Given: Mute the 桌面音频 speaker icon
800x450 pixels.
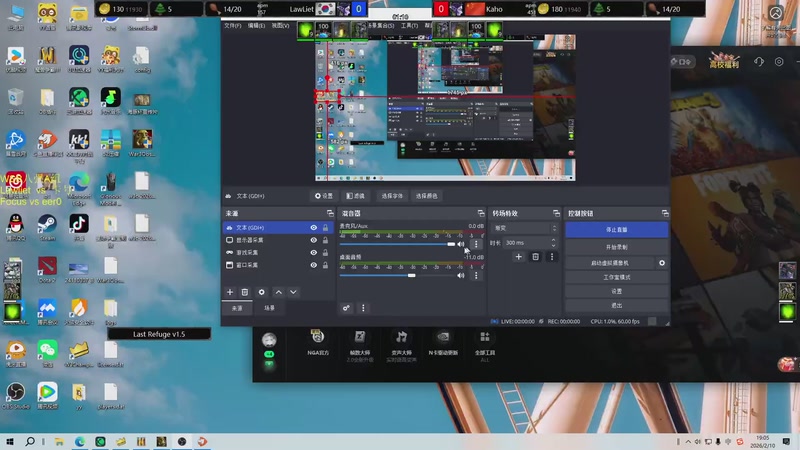Looking at the screenshot, I should coord(461,276).
